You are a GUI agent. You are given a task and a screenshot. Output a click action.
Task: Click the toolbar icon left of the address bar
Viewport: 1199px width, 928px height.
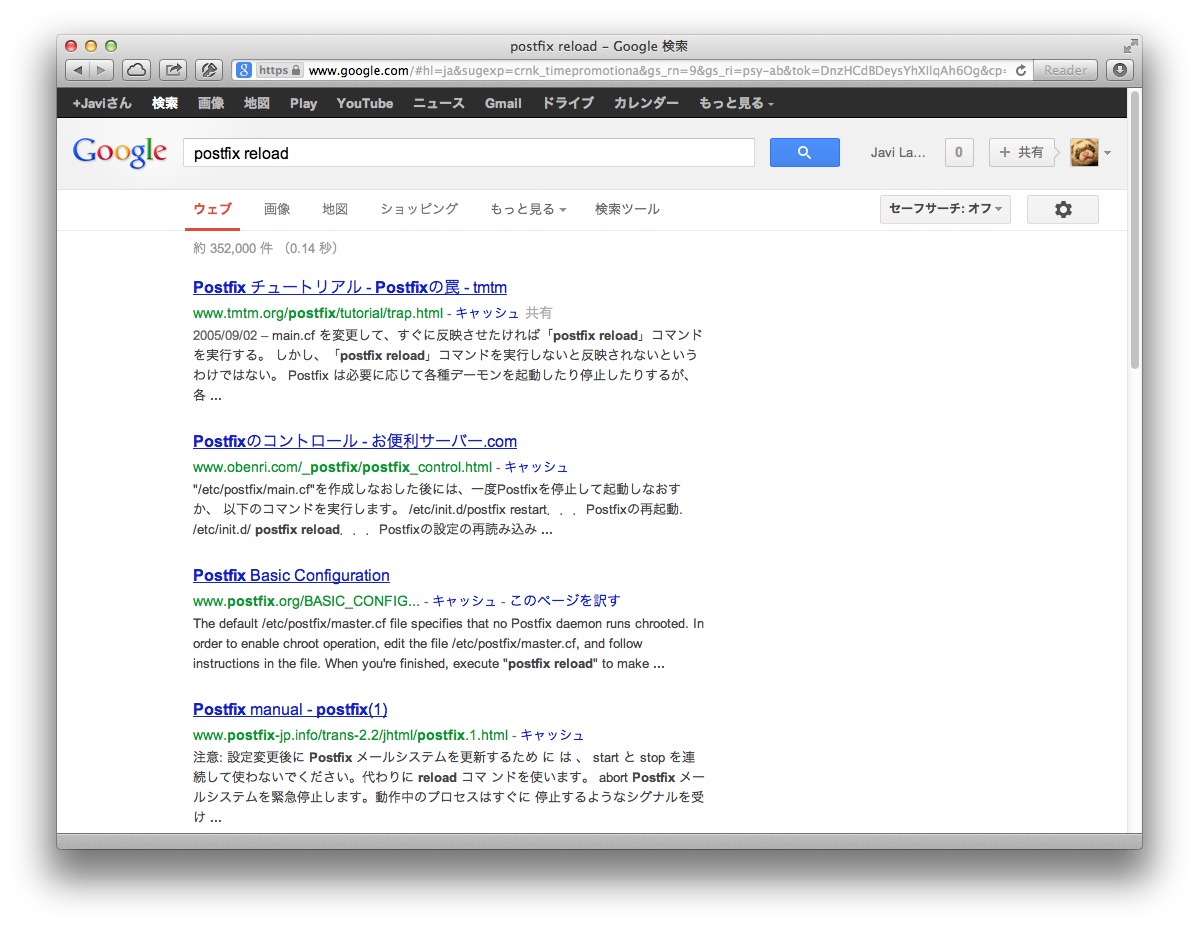coord(209,70)
